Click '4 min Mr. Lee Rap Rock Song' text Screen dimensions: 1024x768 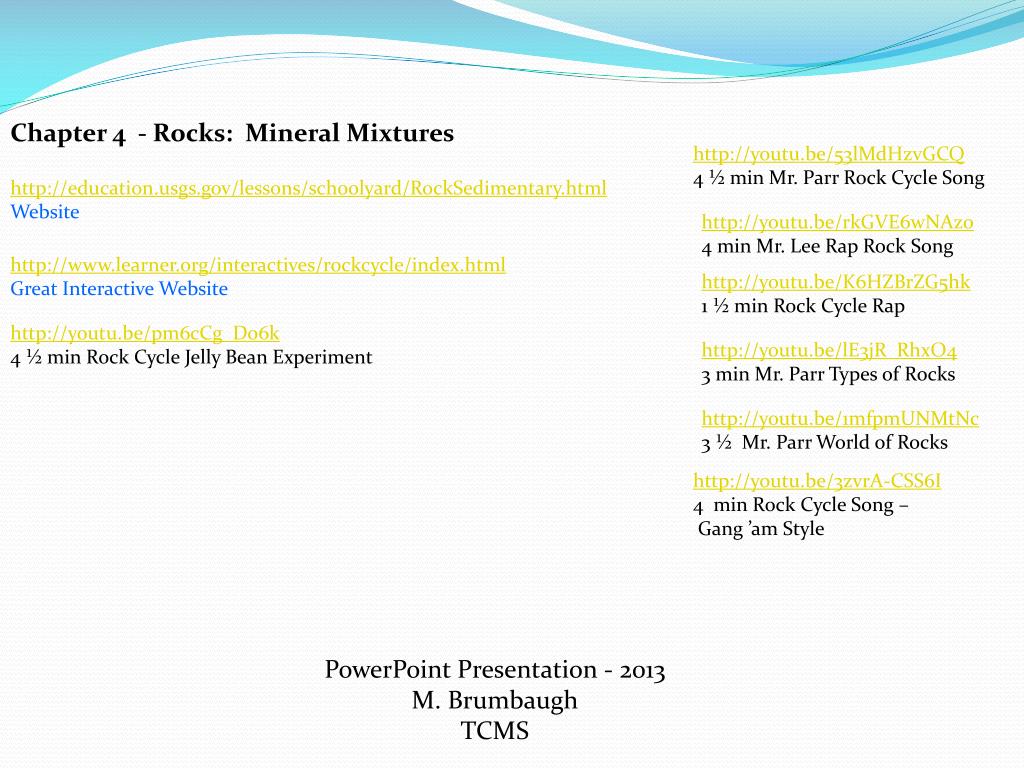click(x=827, y=246)
